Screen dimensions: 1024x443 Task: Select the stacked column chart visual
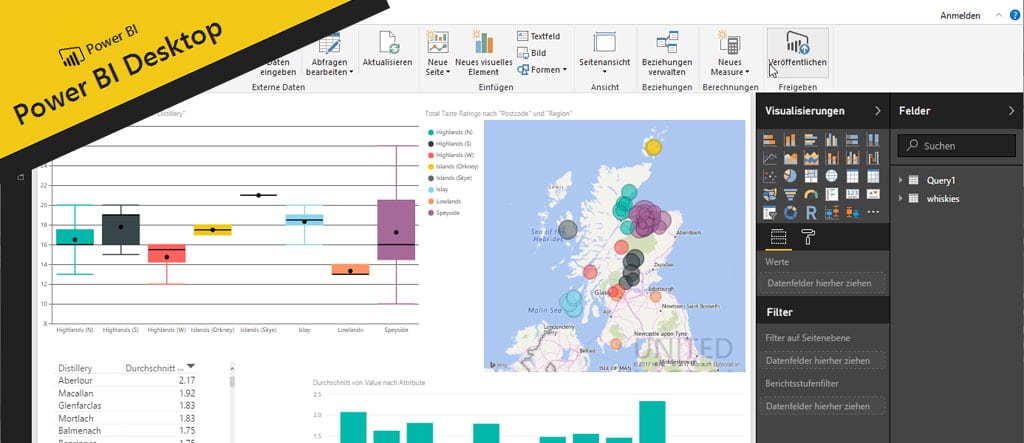[x=790, y=140]
